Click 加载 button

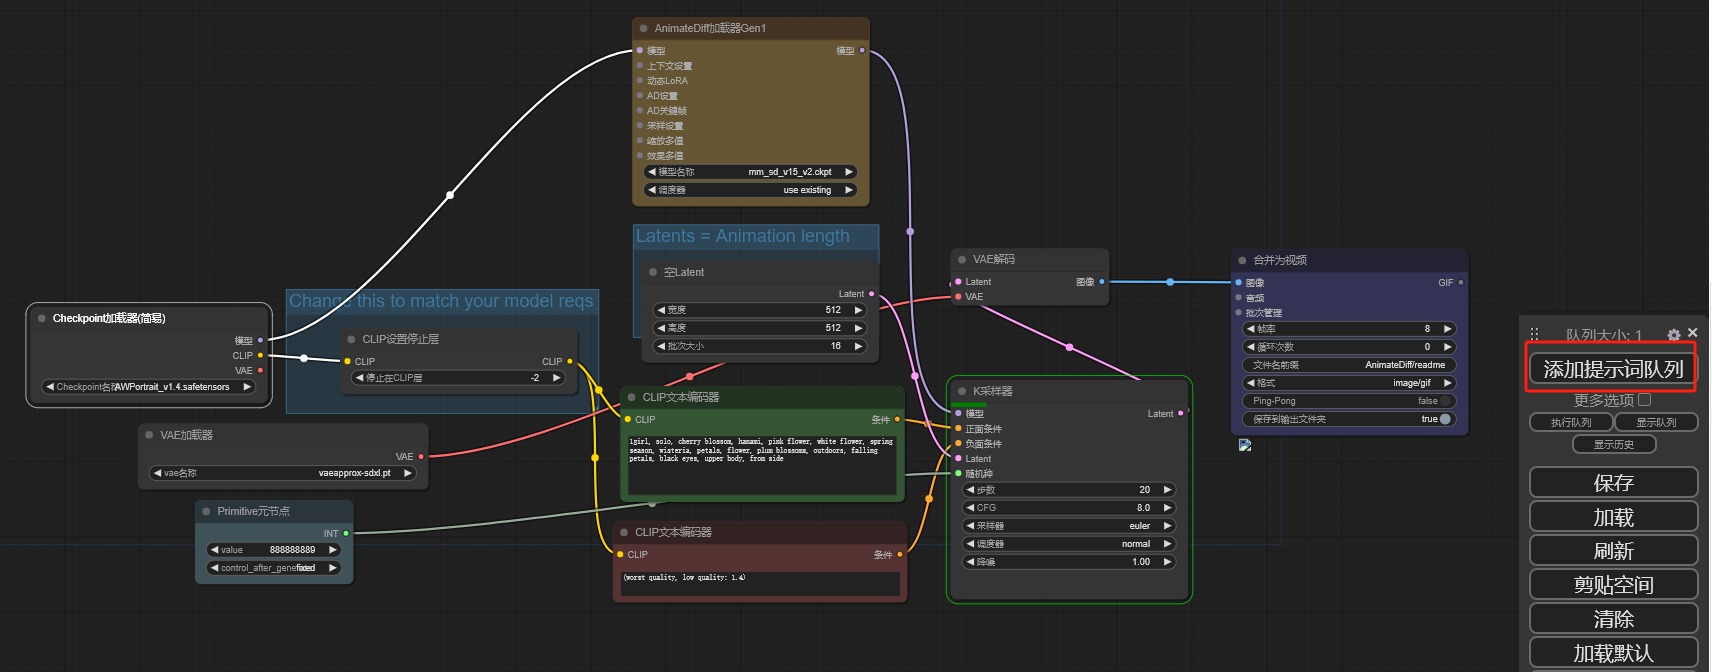(x=1613, y=516)
